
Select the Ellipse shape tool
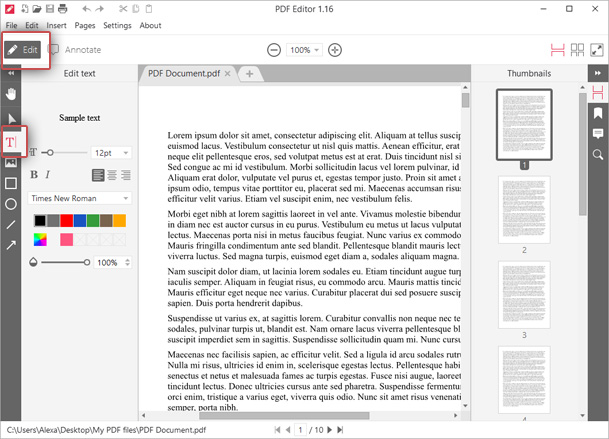[x=11, y=204]
